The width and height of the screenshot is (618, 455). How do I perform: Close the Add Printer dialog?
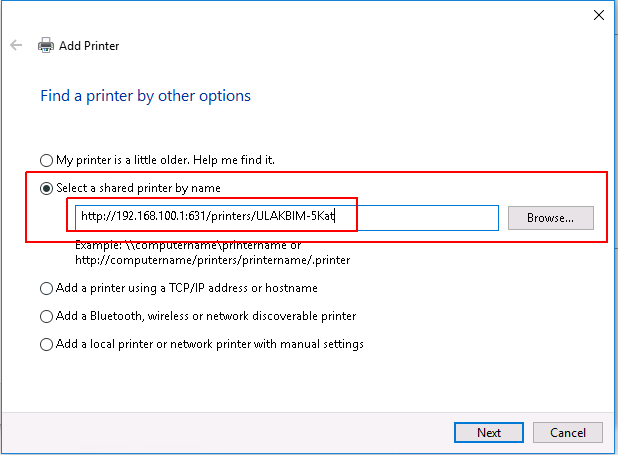[598, 15]
